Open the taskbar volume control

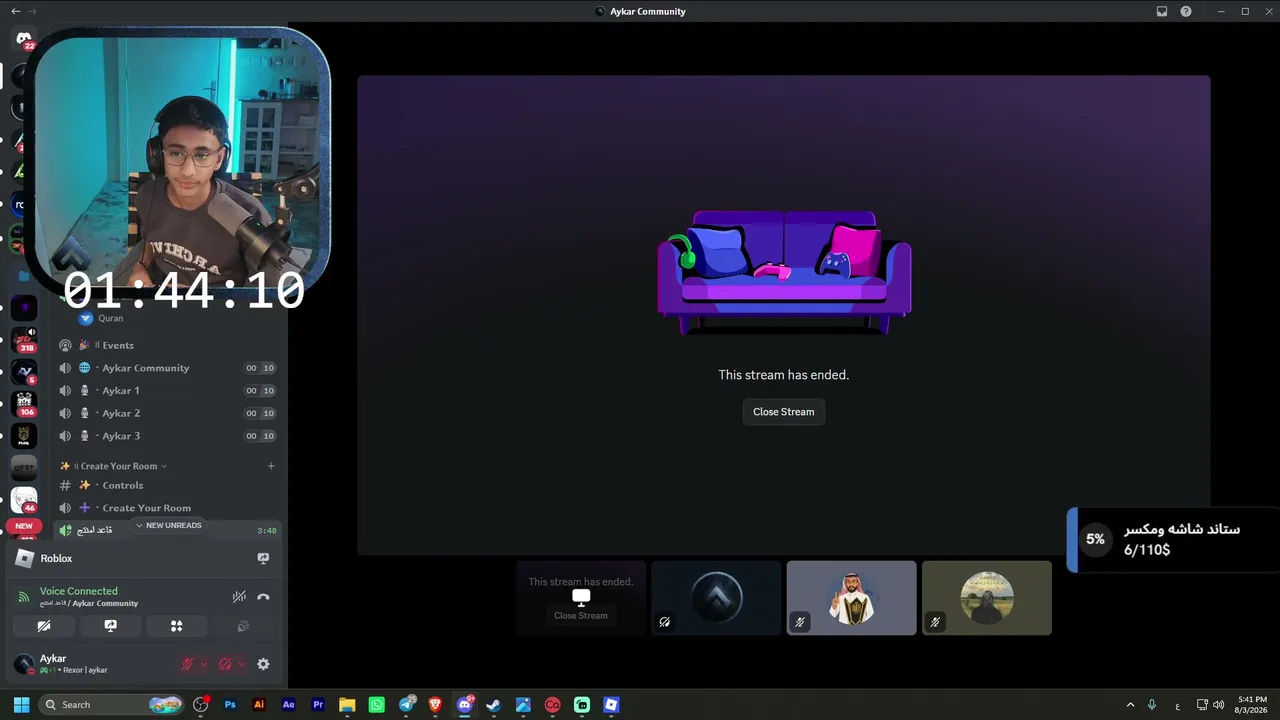1218,705
